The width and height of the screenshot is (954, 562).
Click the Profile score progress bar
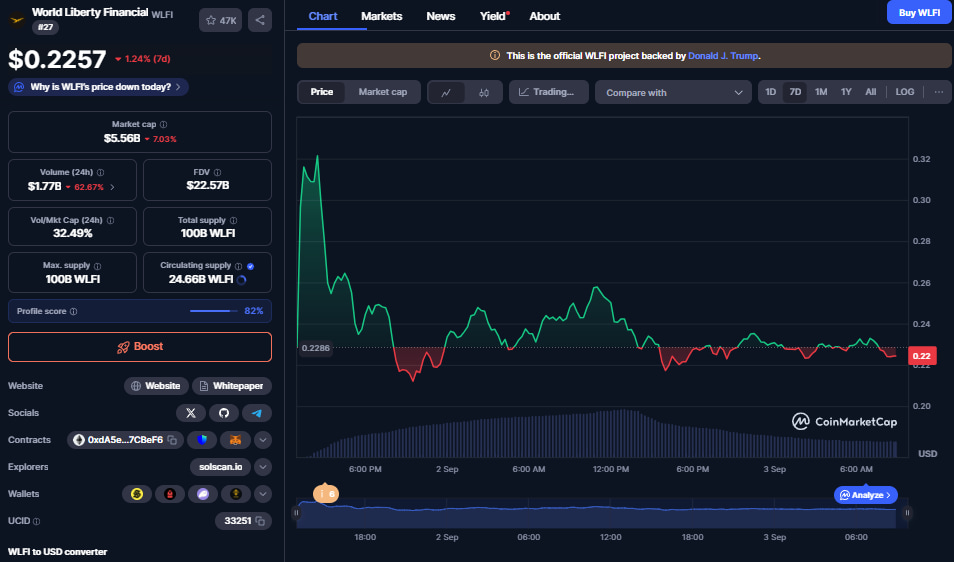pos(214,311)
